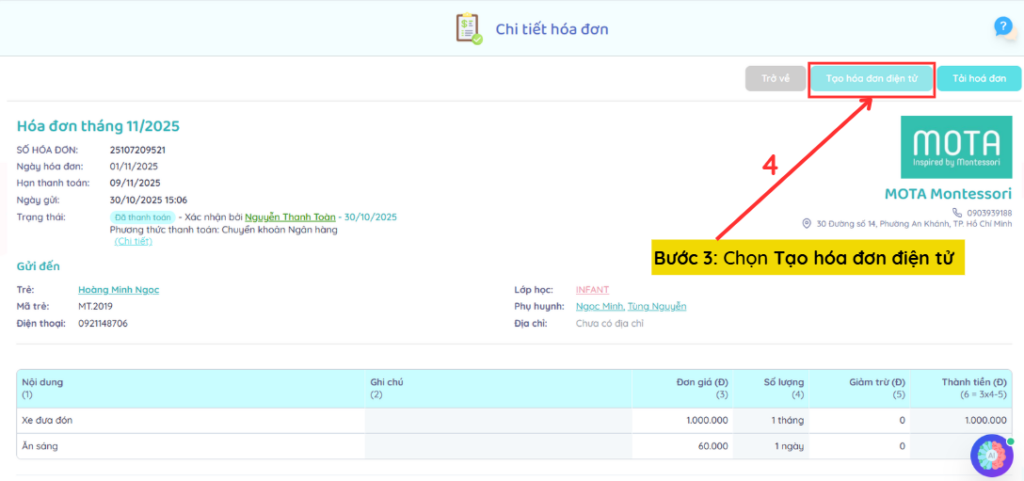
Task: Click the Nội dung column header
Action: 42,382
